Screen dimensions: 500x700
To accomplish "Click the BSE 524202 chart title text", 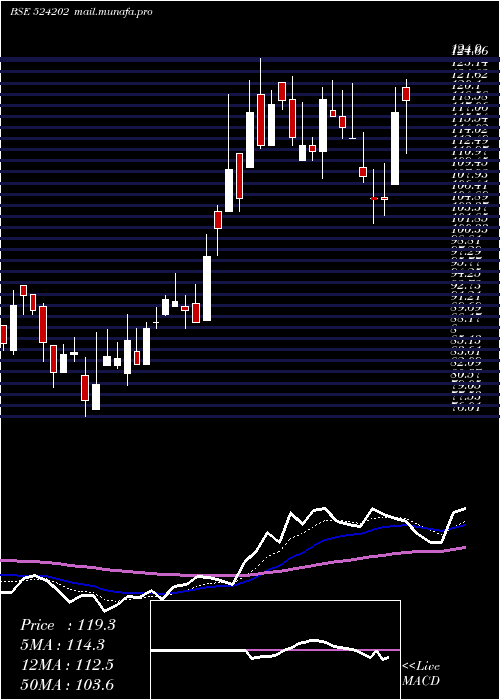I will click(x=39, y=12).
